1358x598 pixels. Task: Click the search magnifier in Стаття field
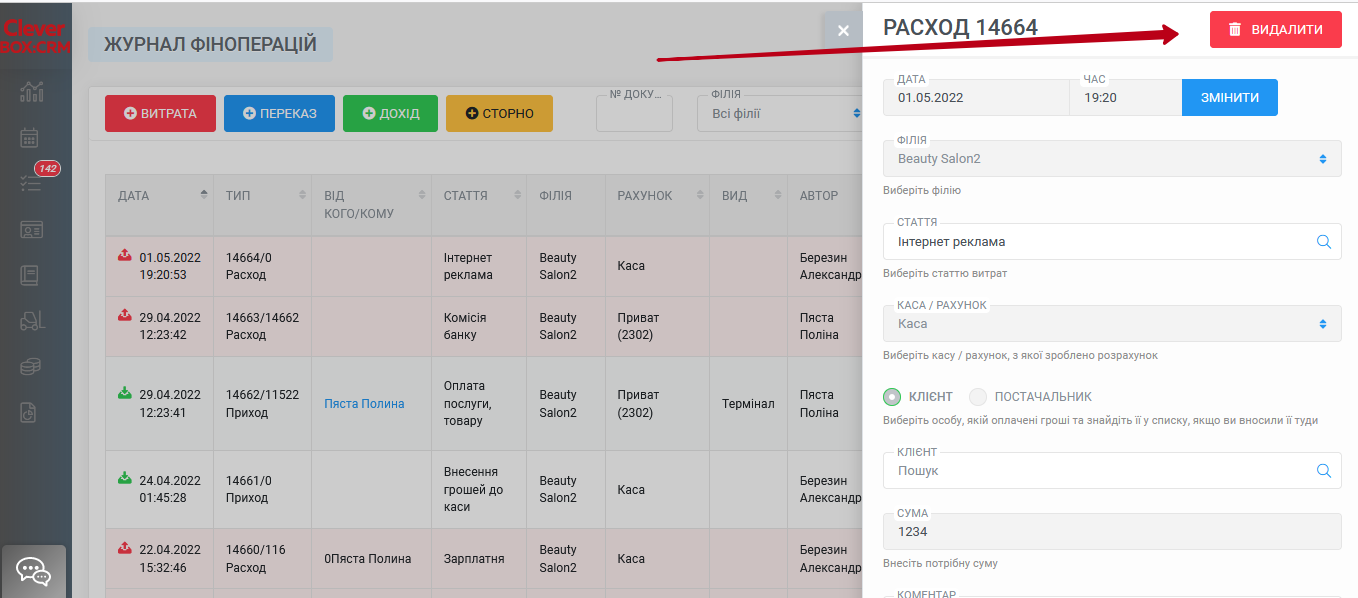tap(1324, 241)
